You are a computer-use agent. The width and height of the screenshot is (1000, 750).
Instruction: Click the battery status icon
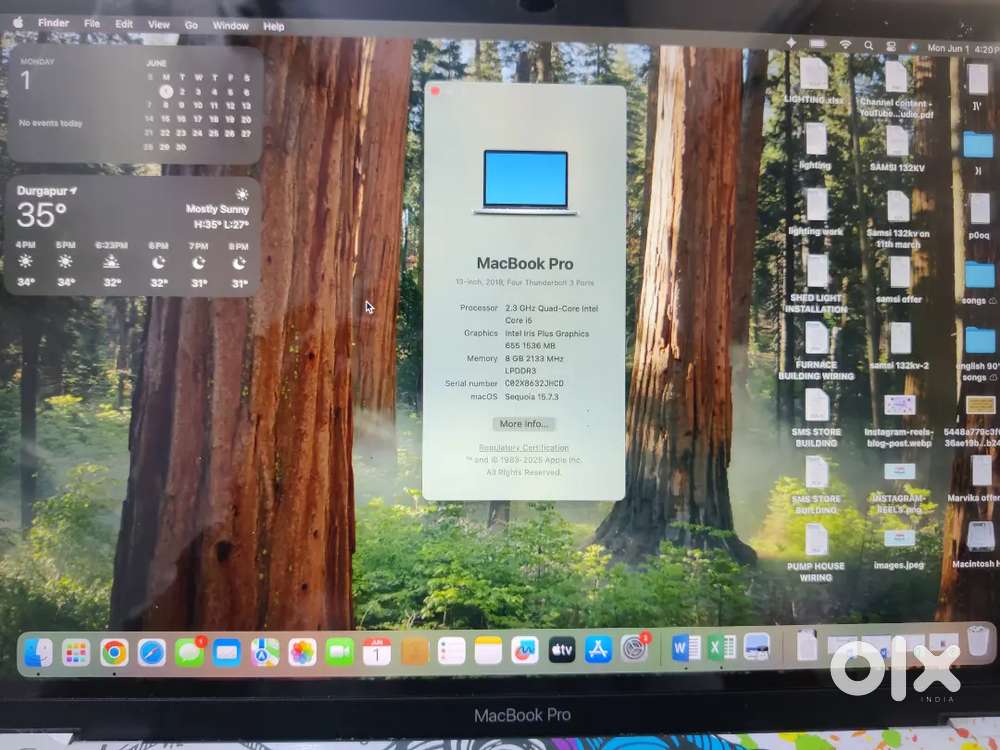tap(818, 44)
